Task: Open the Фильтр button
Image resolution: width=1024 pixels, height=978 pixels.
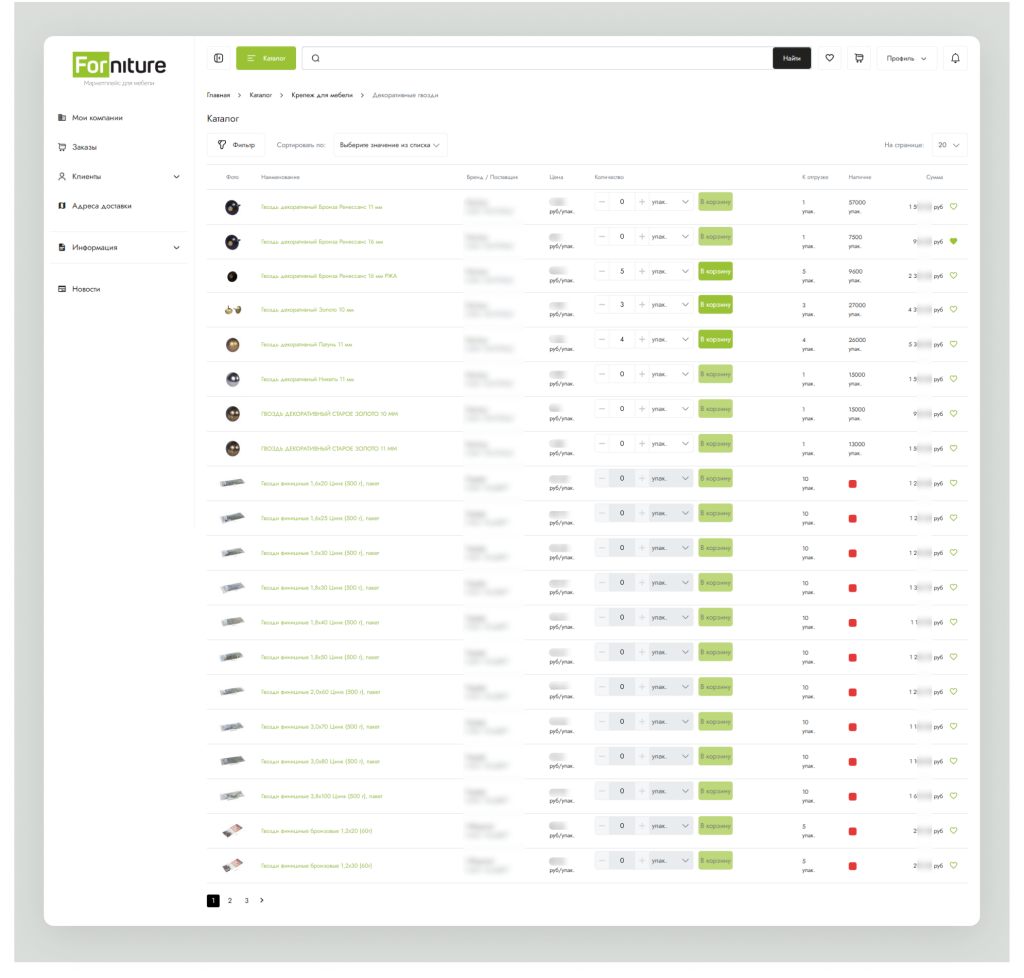Action: tap(236, 145)
